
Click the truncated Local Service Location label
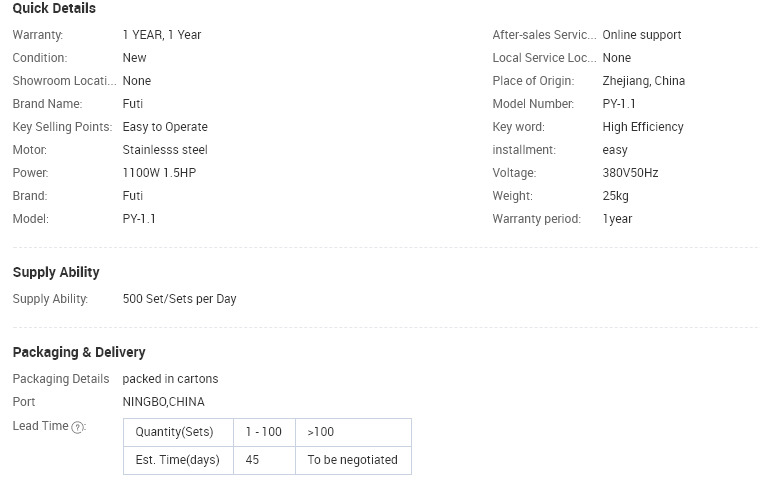tap(544, 58)
